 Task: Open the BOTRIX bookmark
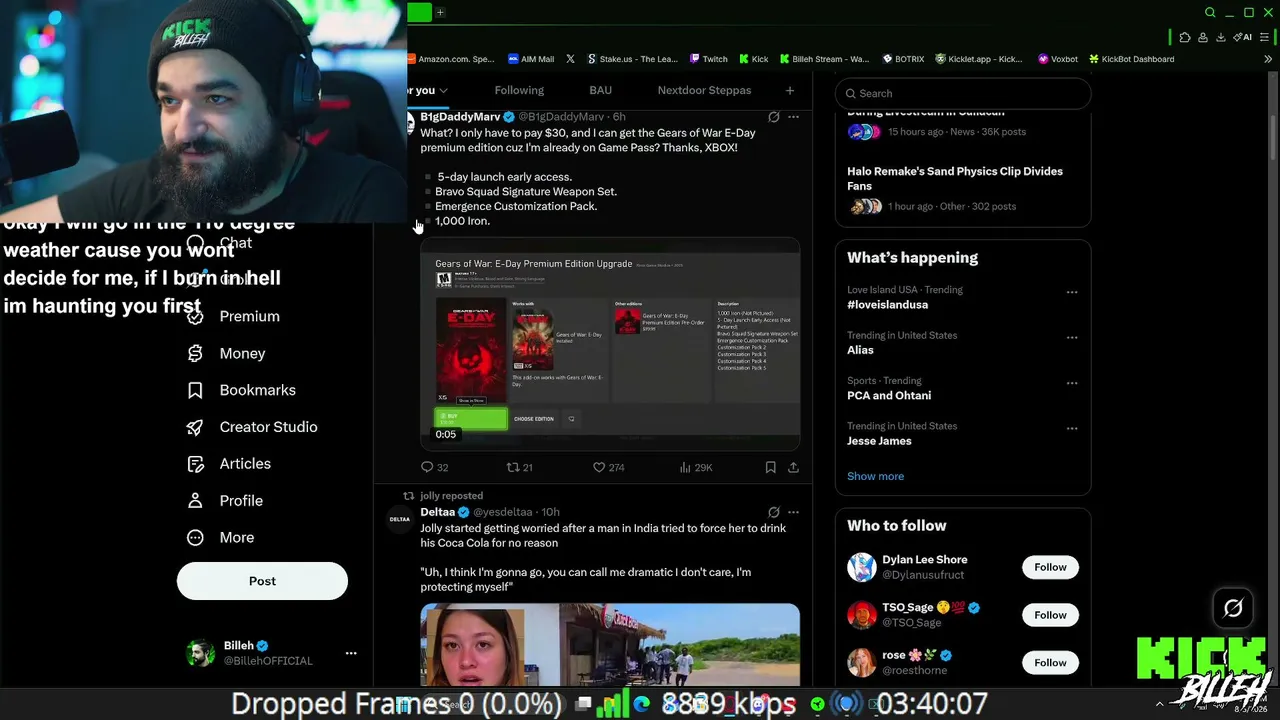coord(902,59)
